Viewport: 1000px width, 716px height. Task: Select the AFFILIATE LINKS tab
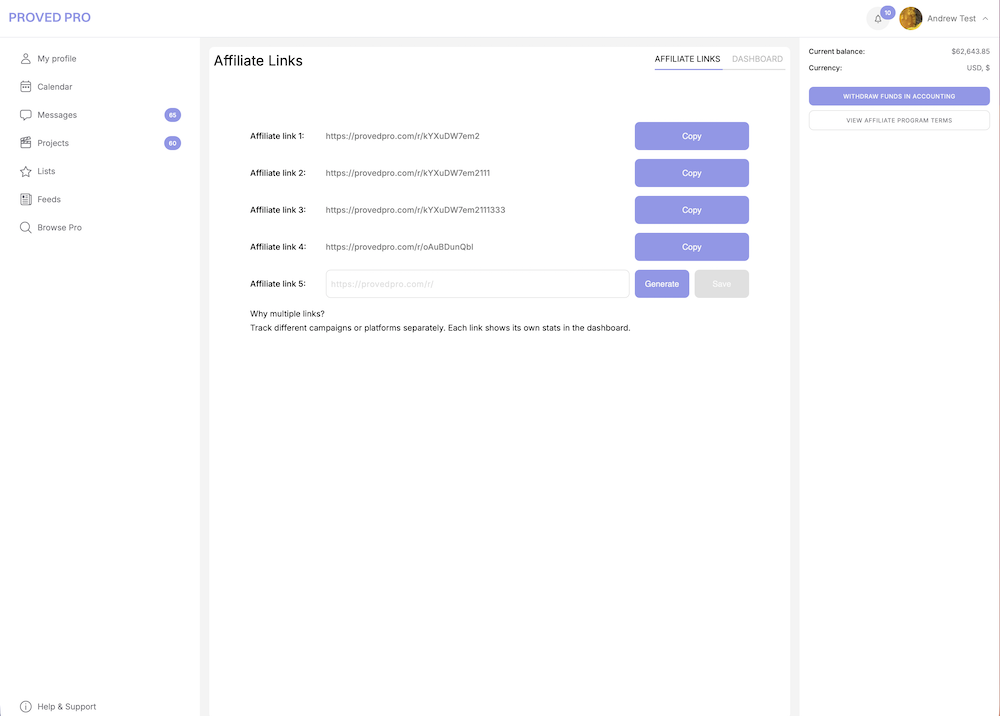coord(687,59)
